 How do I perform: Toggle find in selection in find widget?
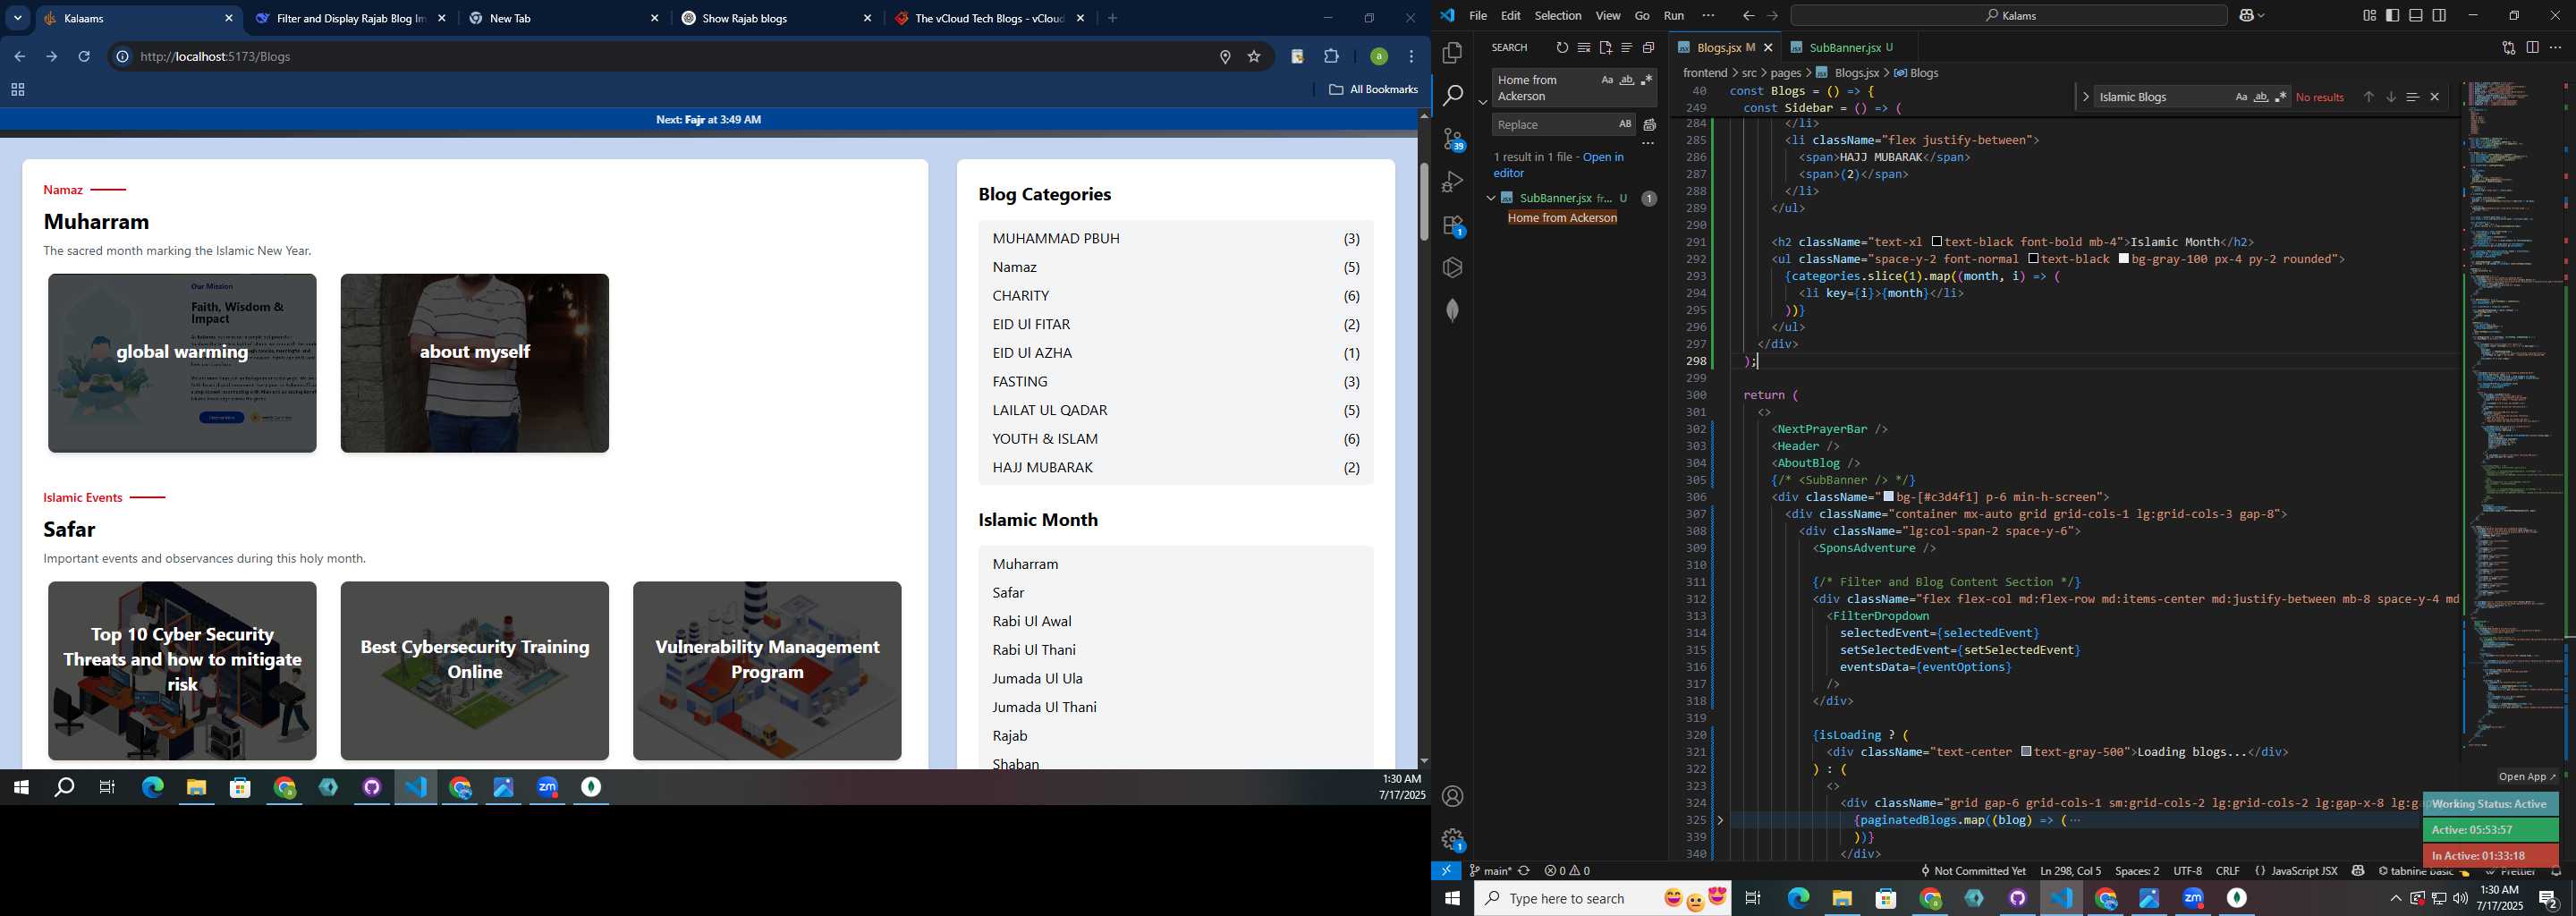coord(2412,97)
